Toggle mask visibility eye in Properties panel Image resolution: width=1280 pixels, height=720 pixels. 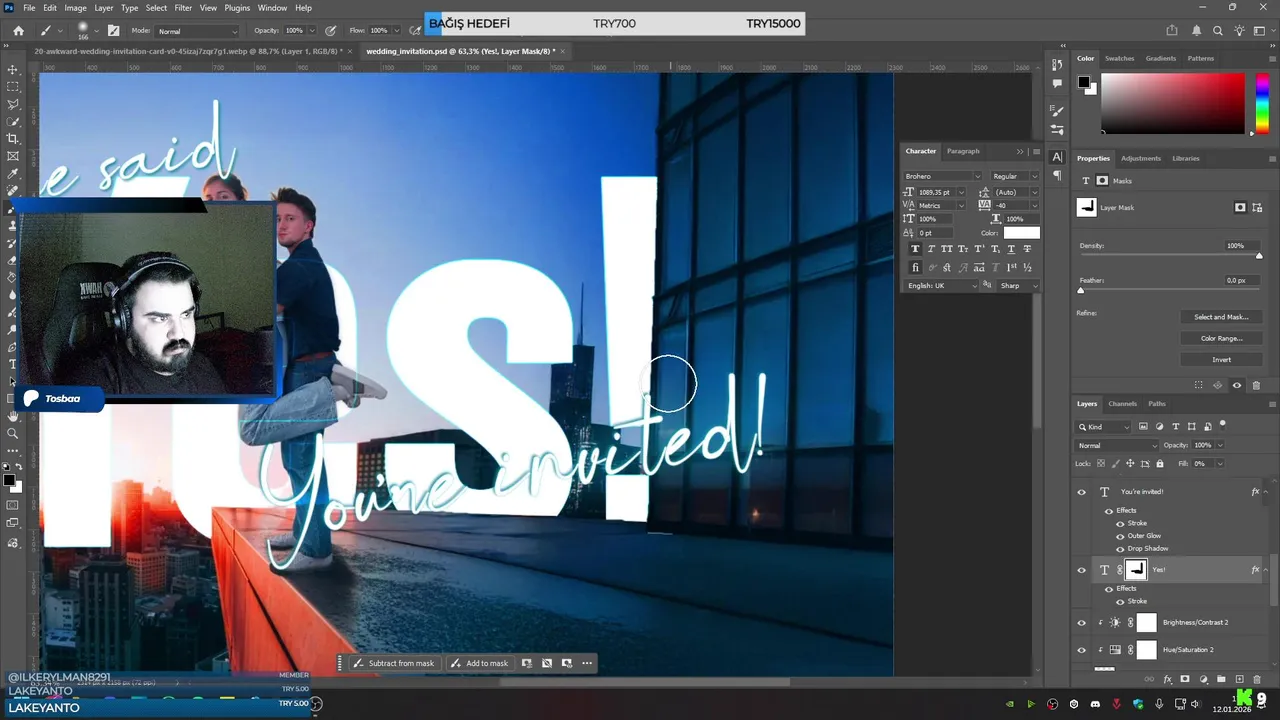pyautogui.click(x=1237, y=385)
